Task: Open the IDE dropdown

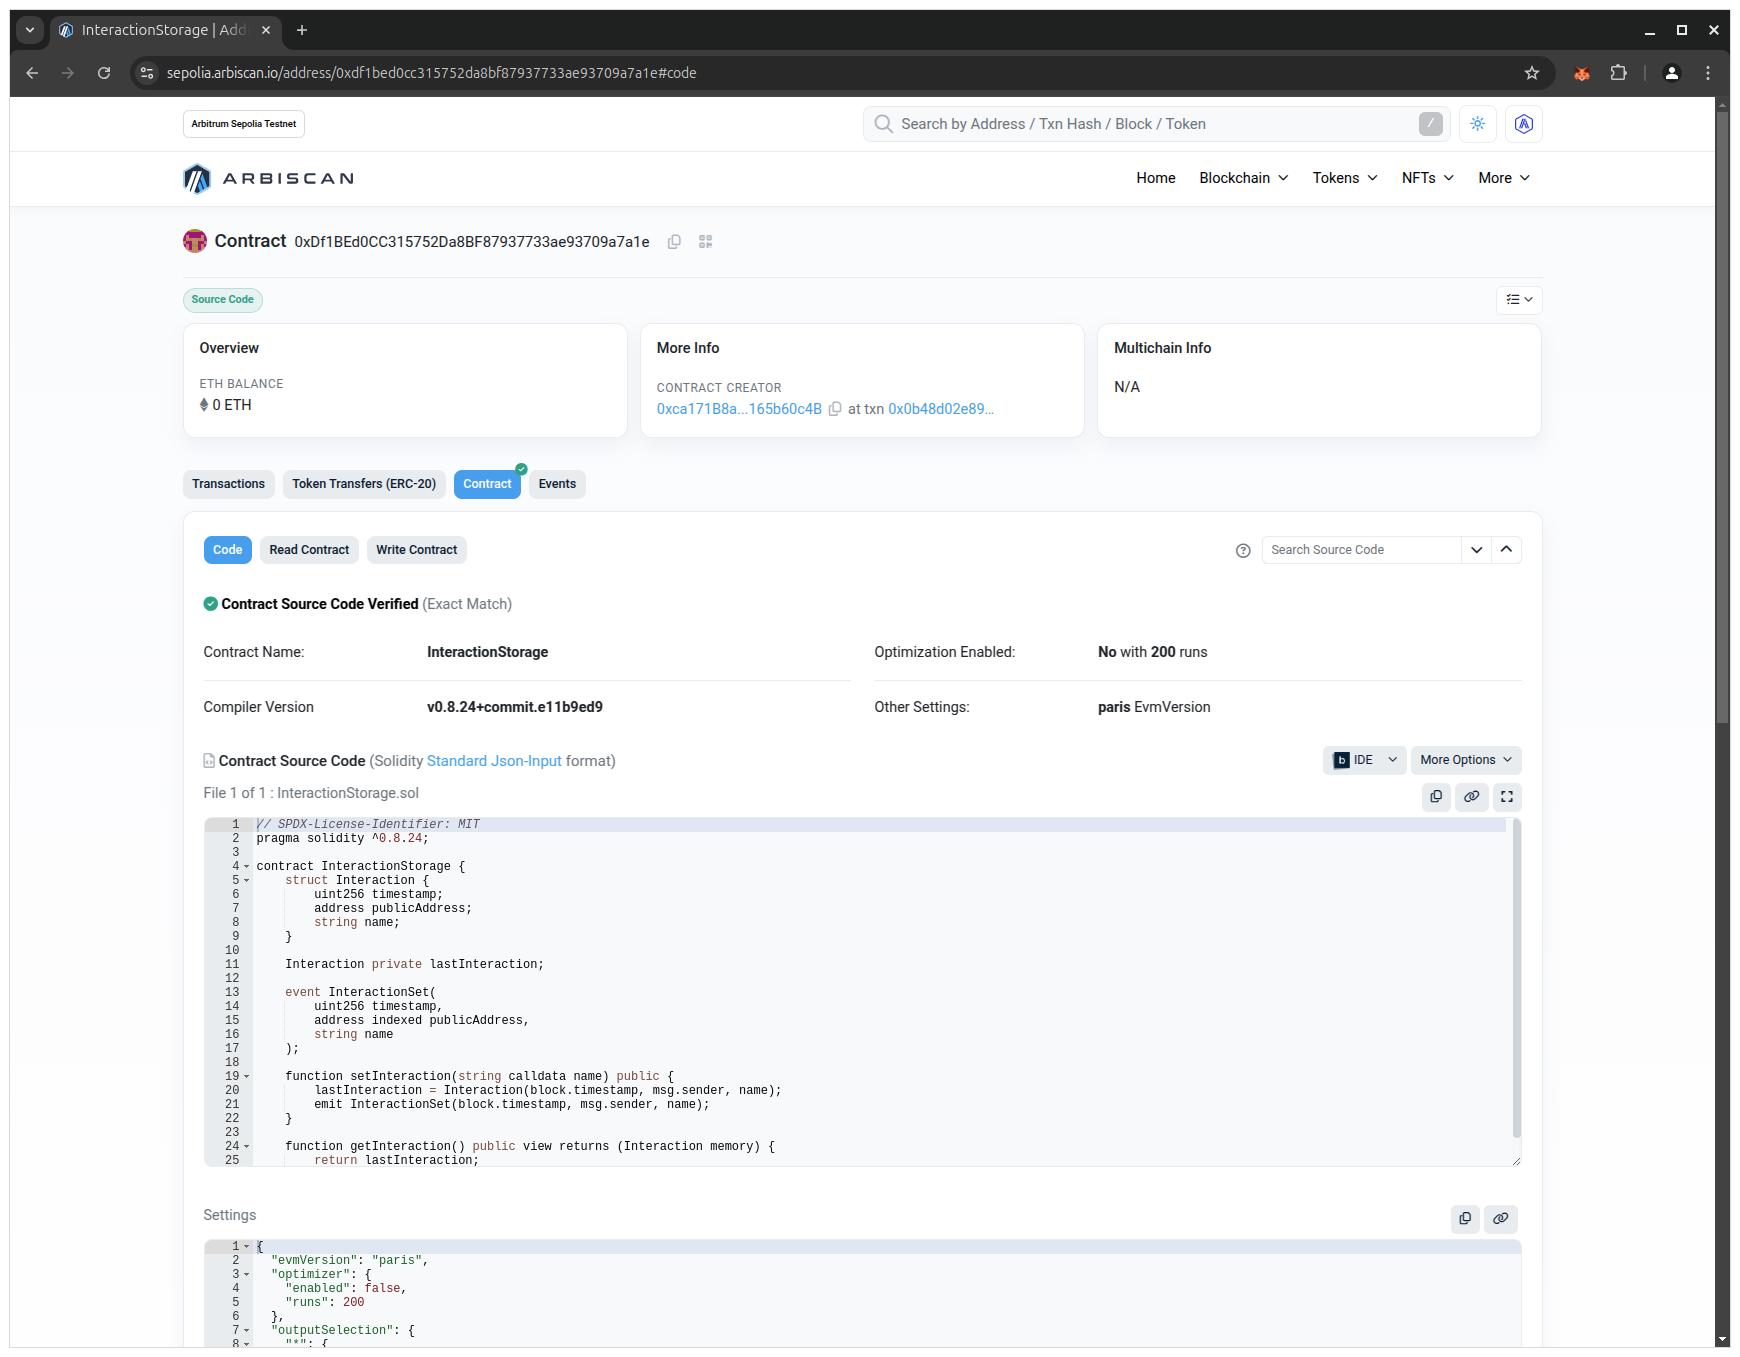Action: click(1364, 760)
